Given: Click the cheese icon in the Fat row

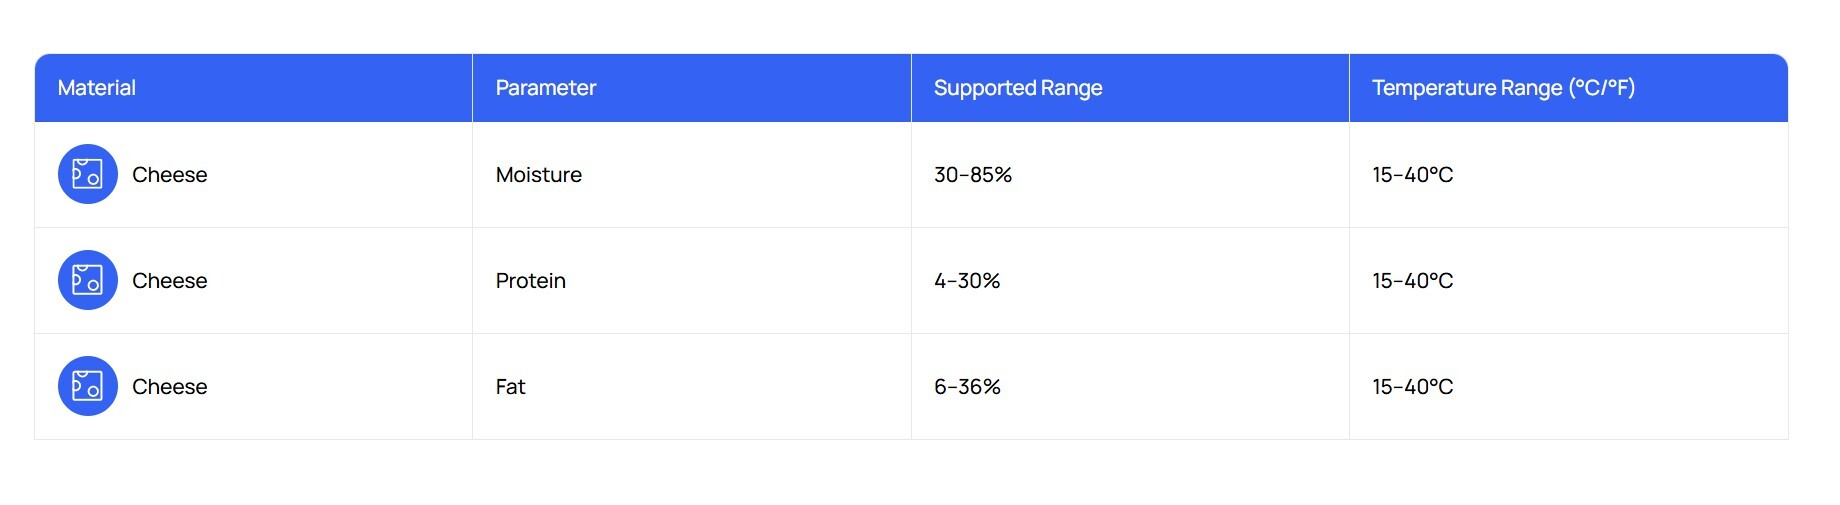Looking at the screenshot, I should tap(88, 386).
